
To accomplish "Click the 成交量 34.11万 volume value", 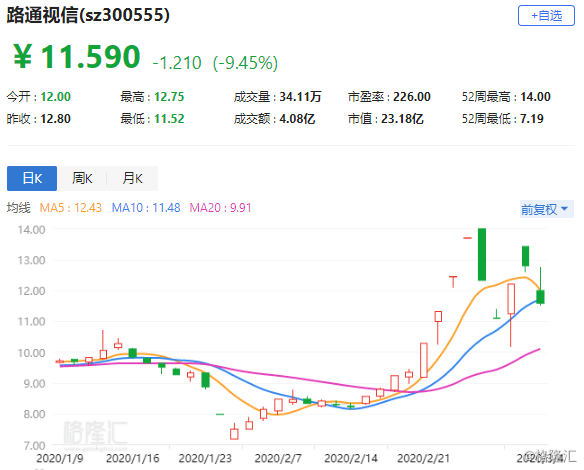I will 277,97.
